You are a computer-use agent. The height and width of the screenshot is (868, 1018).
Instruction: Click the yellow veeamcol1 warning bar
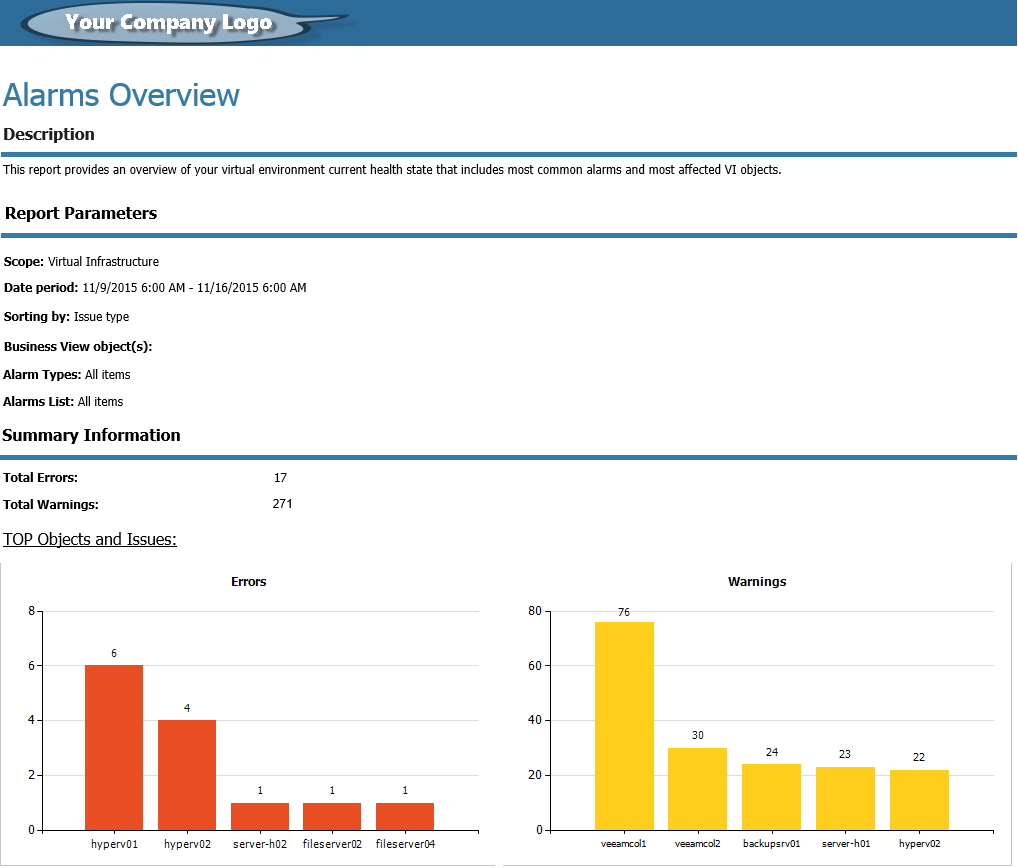625,726
